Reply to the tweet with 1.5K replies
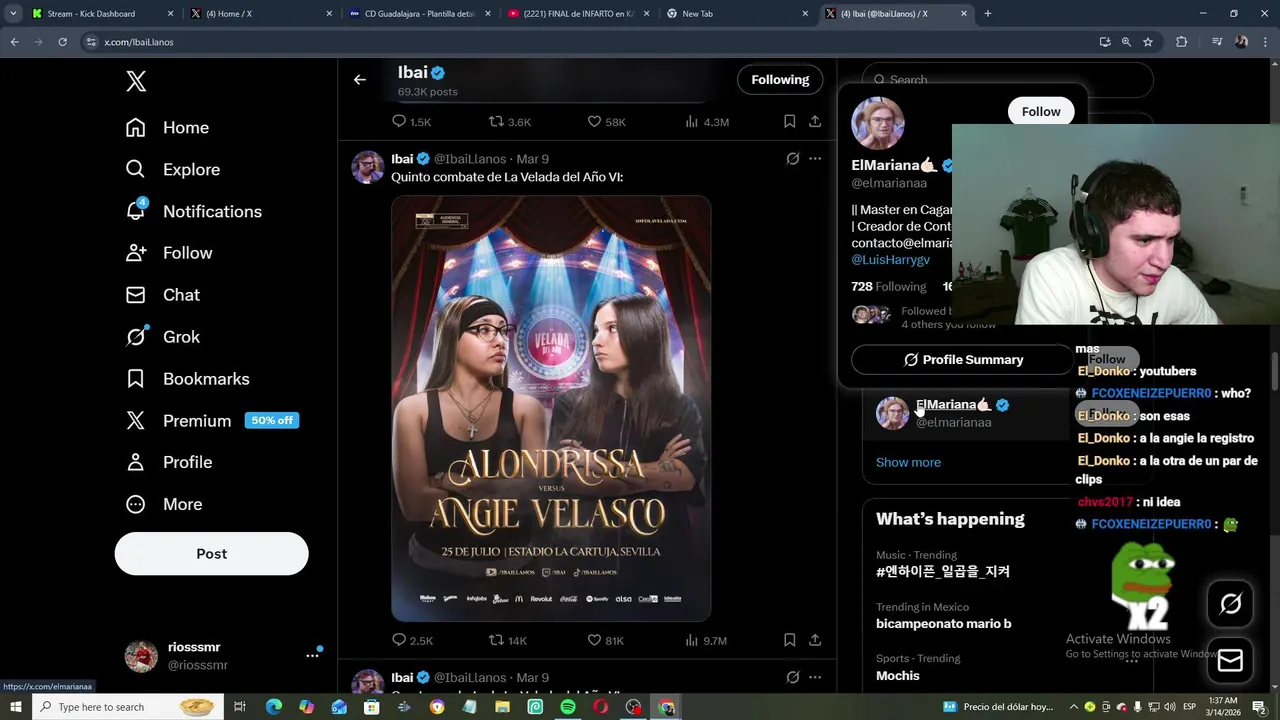1280x720 pixels. click(x=411, y=122)
